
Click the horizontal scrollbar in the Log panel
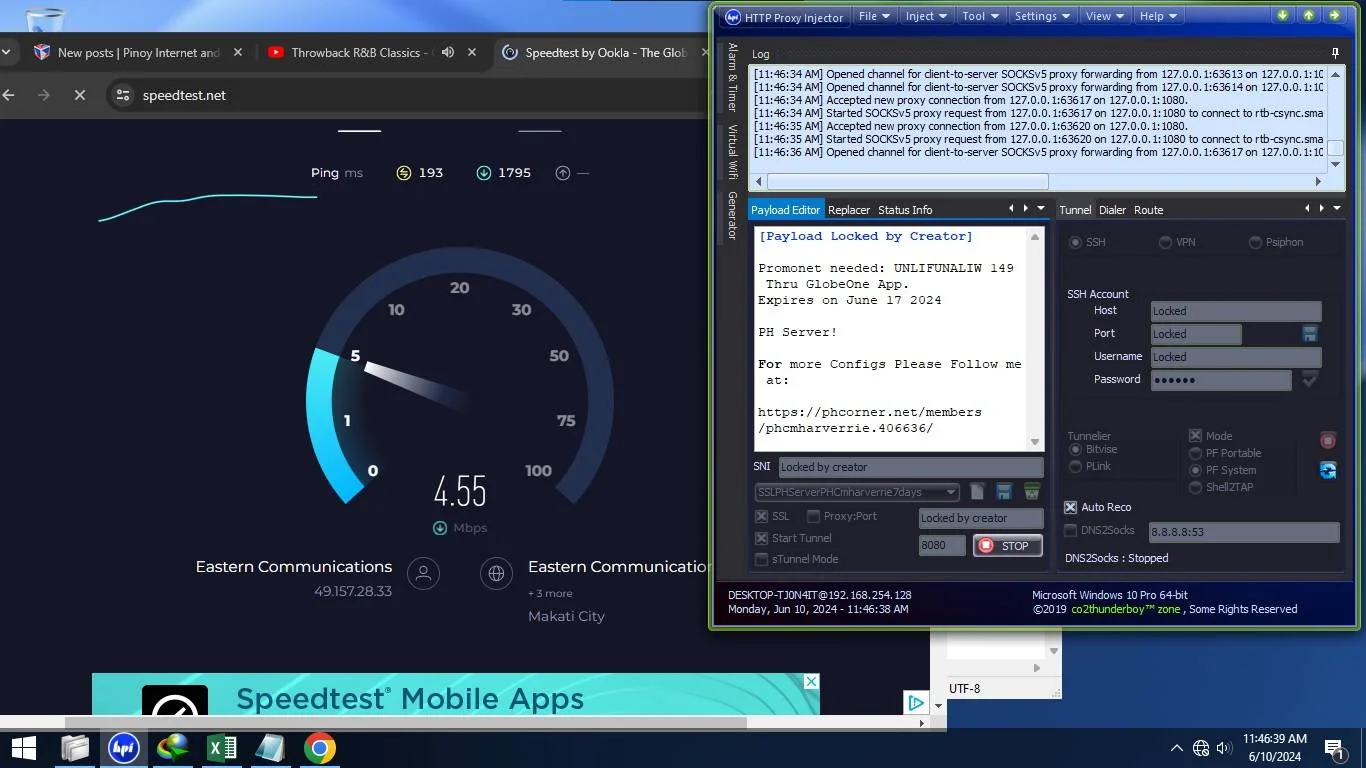pos(908,181)
